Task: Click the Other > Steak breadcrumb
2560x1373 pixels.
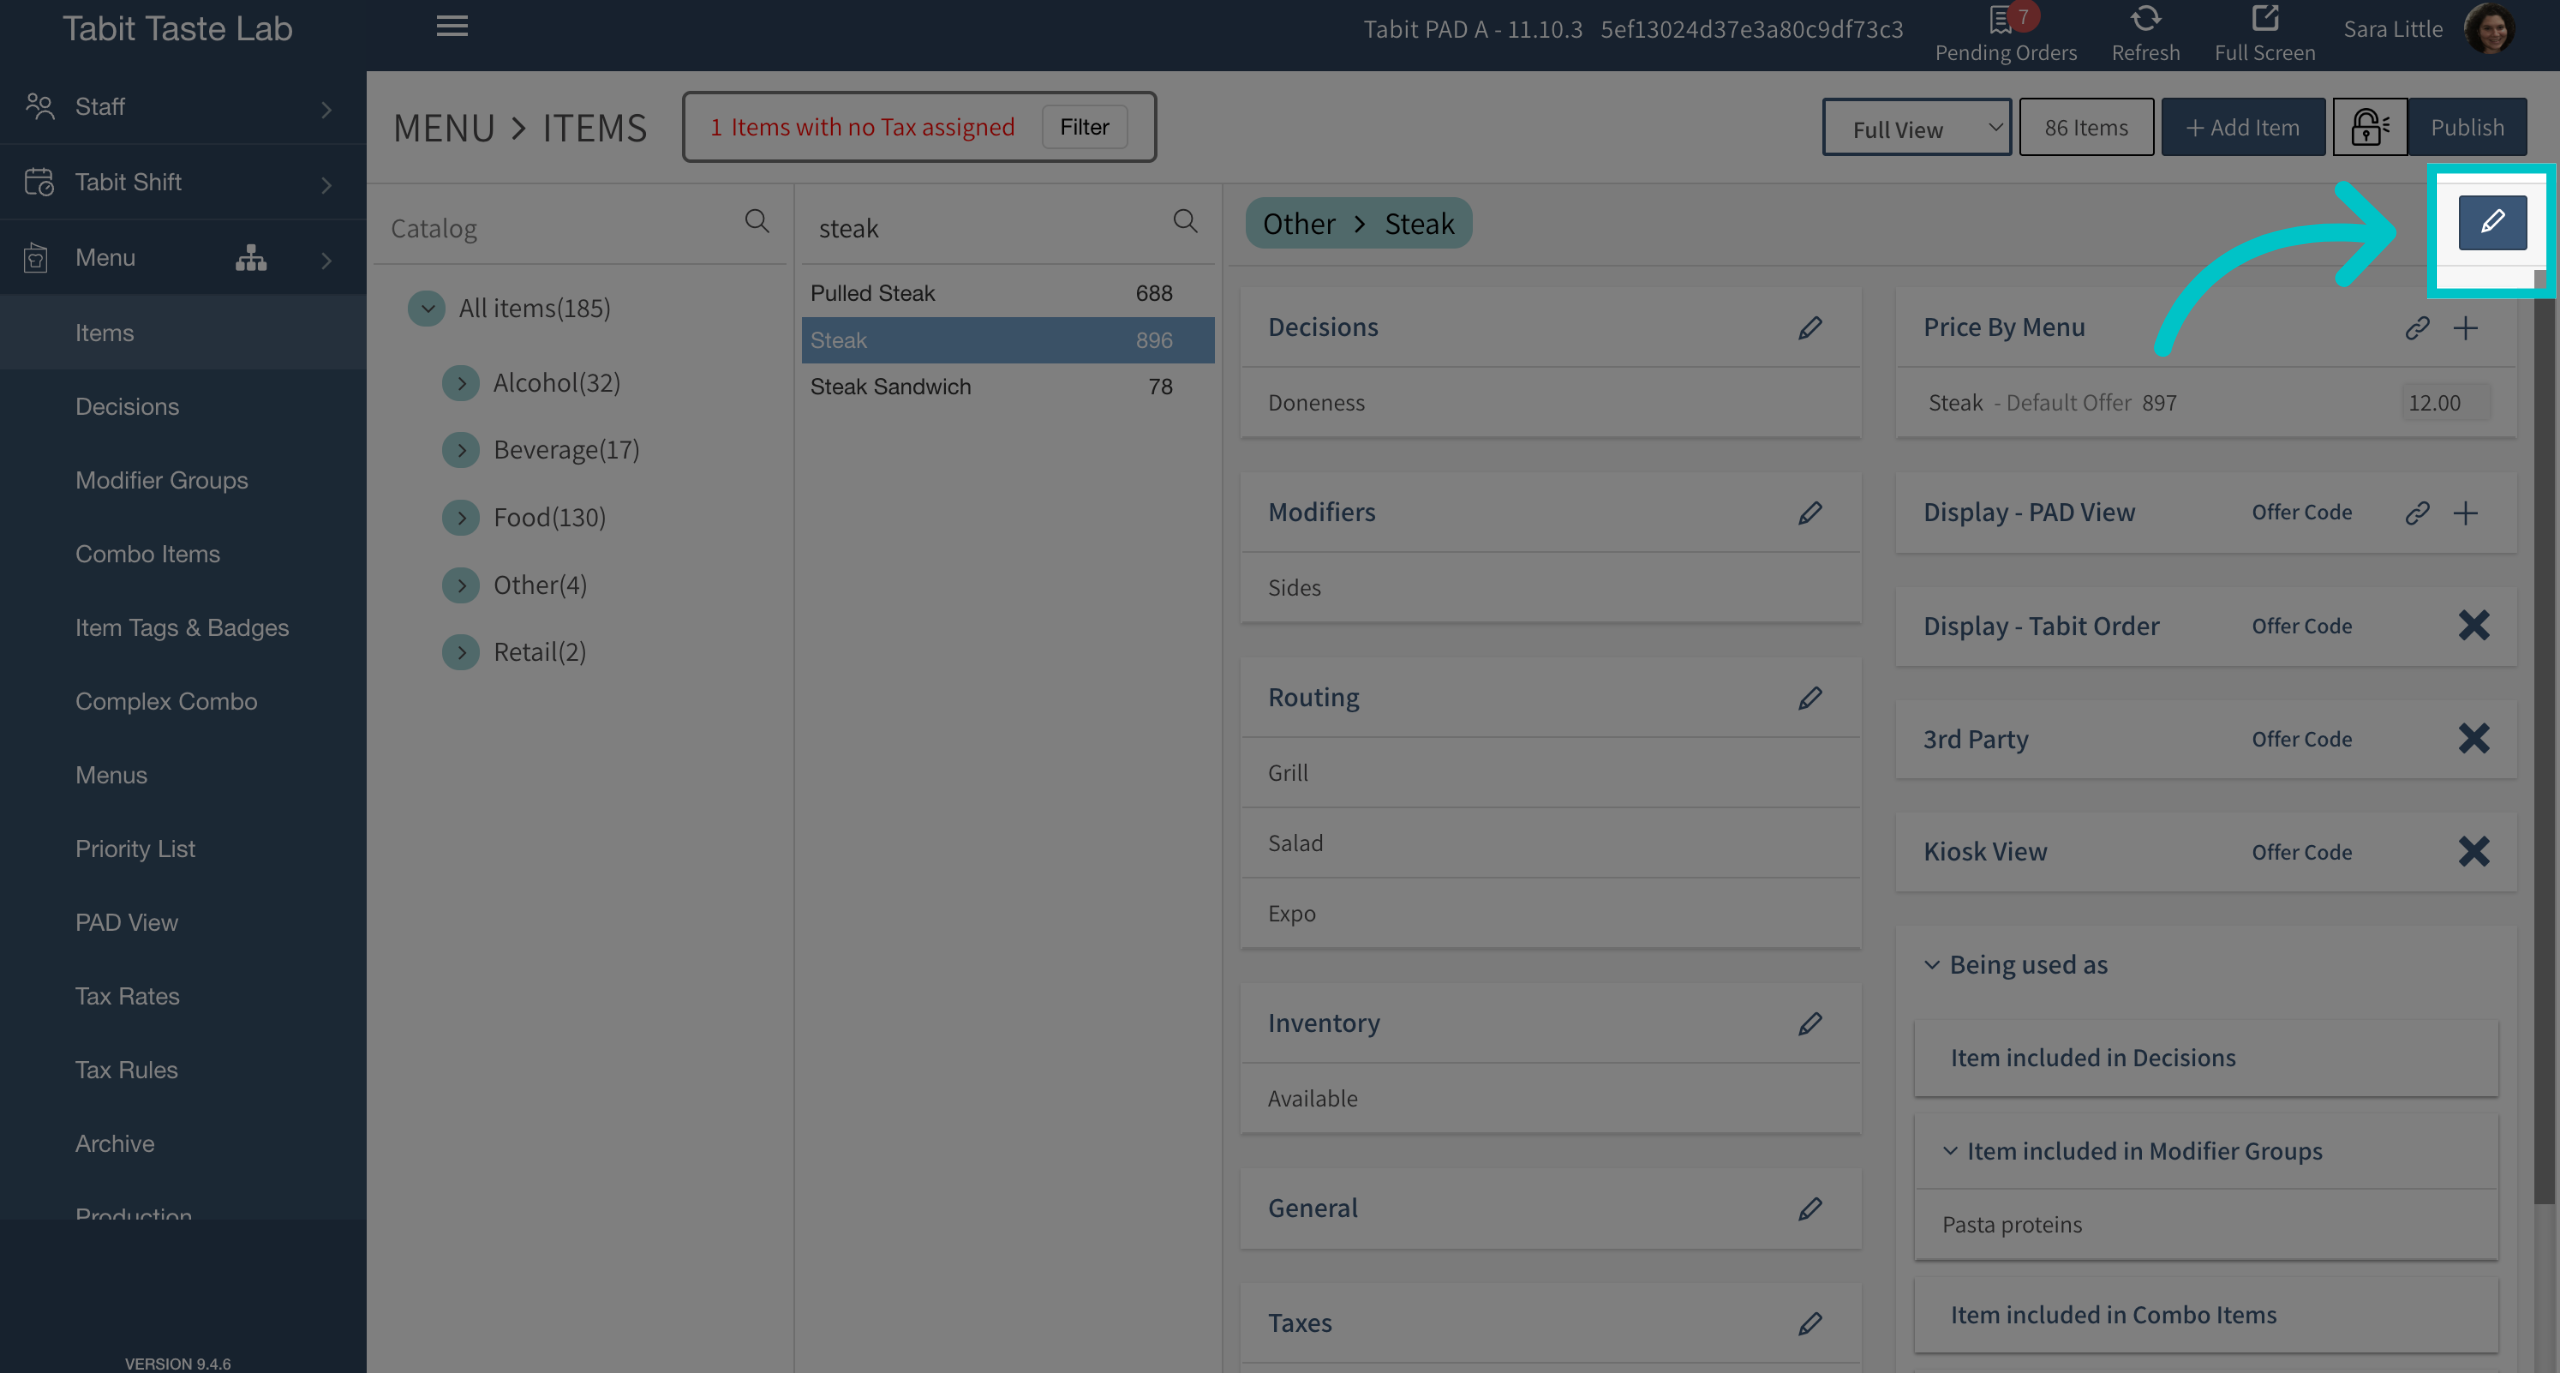Action: click(1358, 223)
